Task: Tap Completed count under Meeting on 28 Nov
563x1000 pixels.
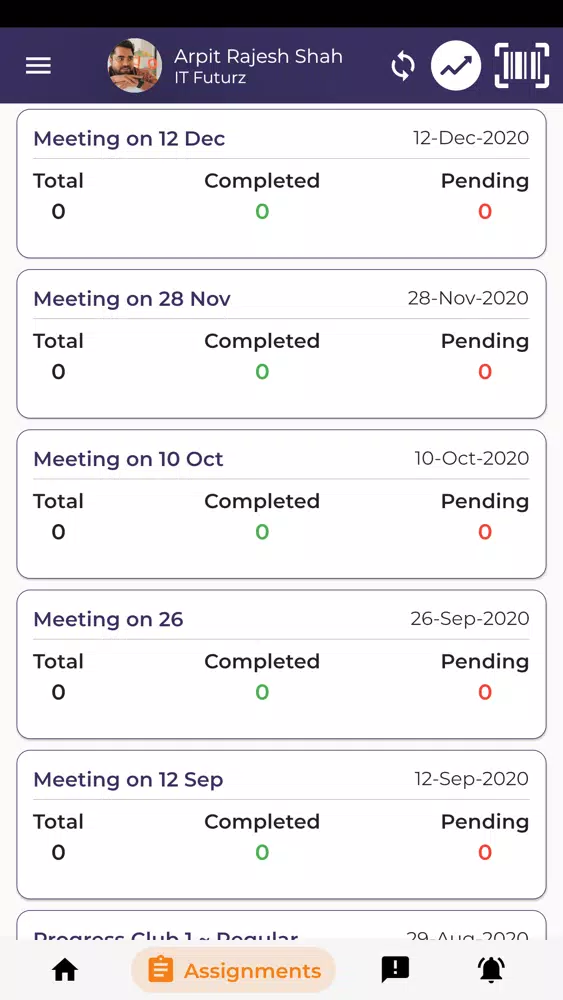Action: [x=262, y=372]
